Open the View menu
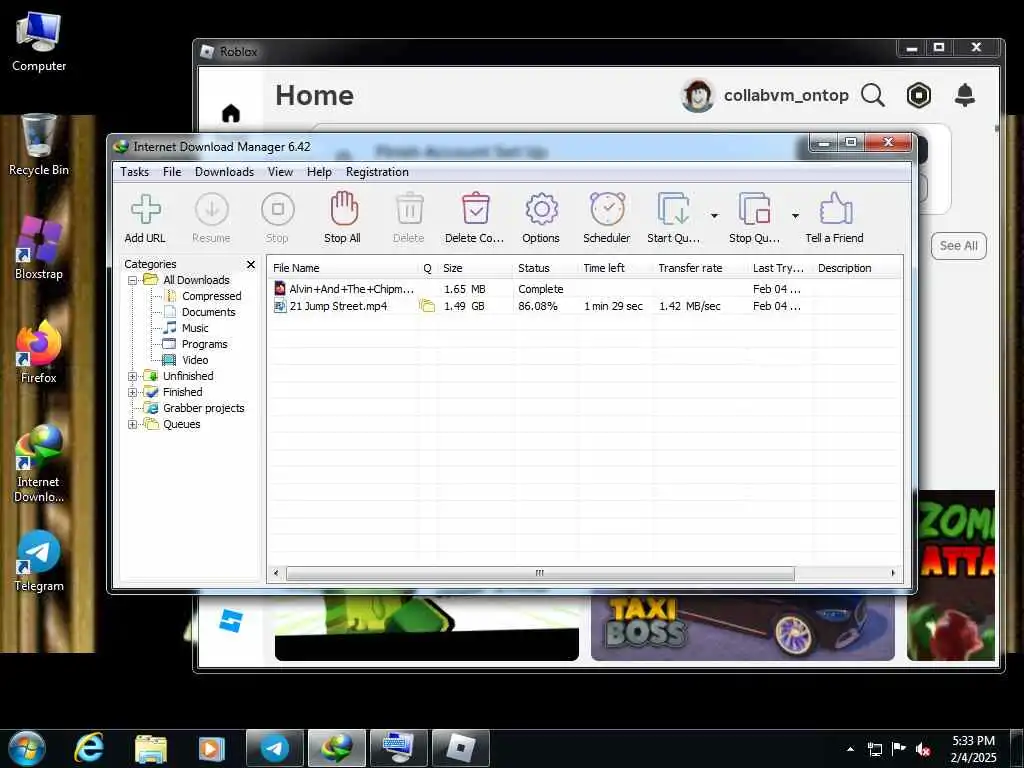 [280, 172]
